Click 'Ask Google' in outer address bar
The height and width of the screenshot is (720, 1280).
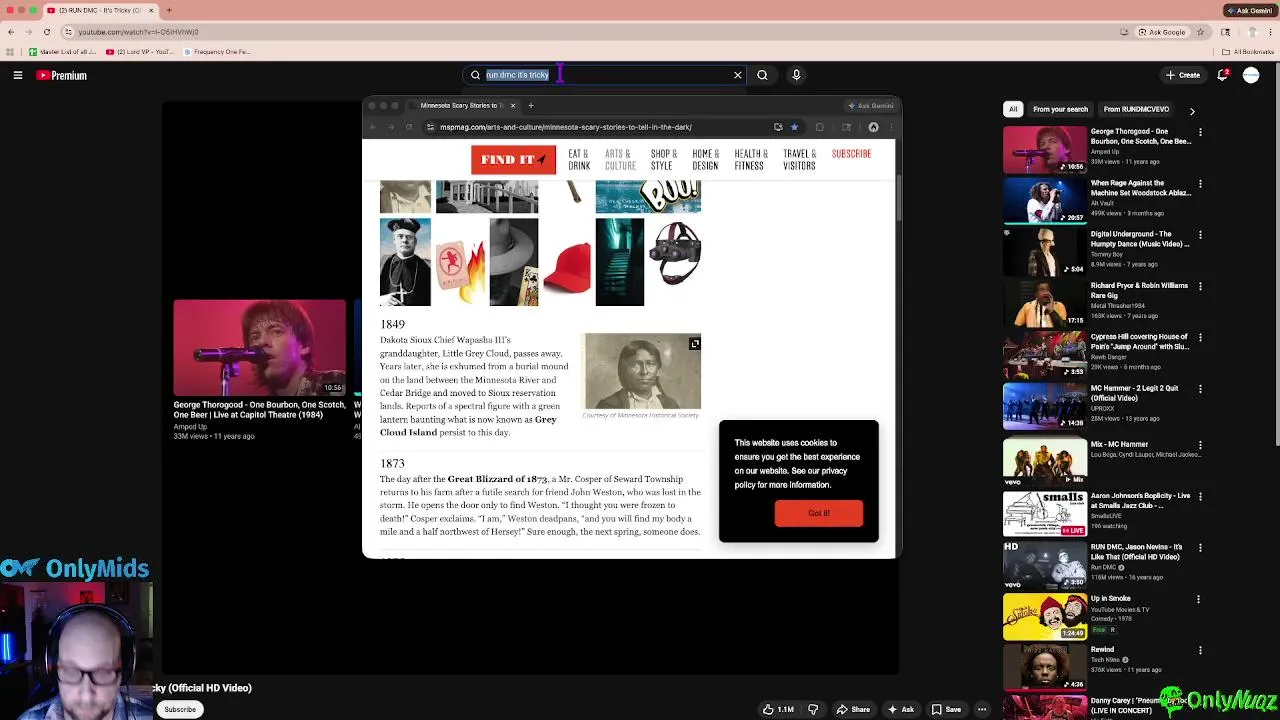pyautogui.click(x=1163, y=32)
